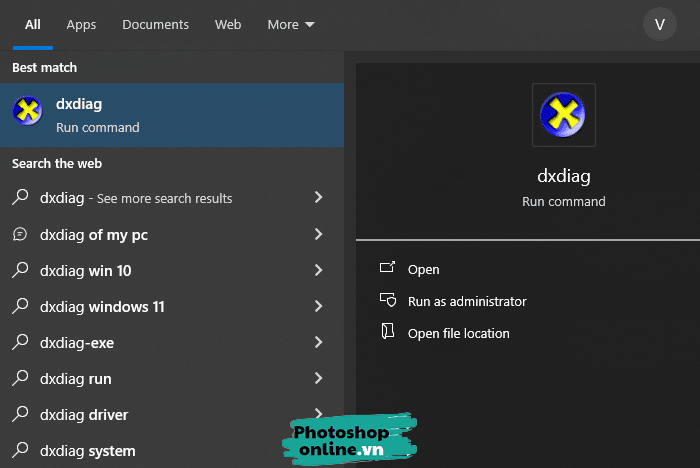
Task: Open the More dropdown filter
Action: 290,24
